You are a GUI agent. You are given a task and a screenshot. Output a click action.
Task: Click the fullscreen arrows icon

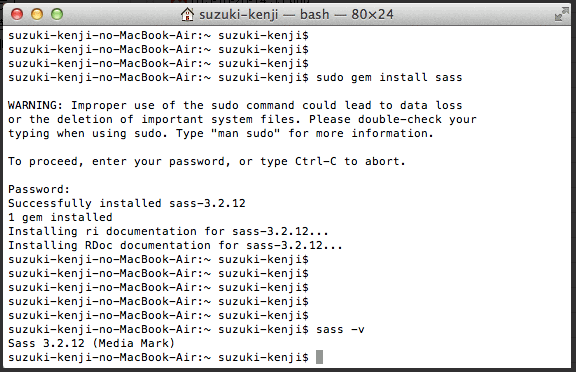coord(561,14)
